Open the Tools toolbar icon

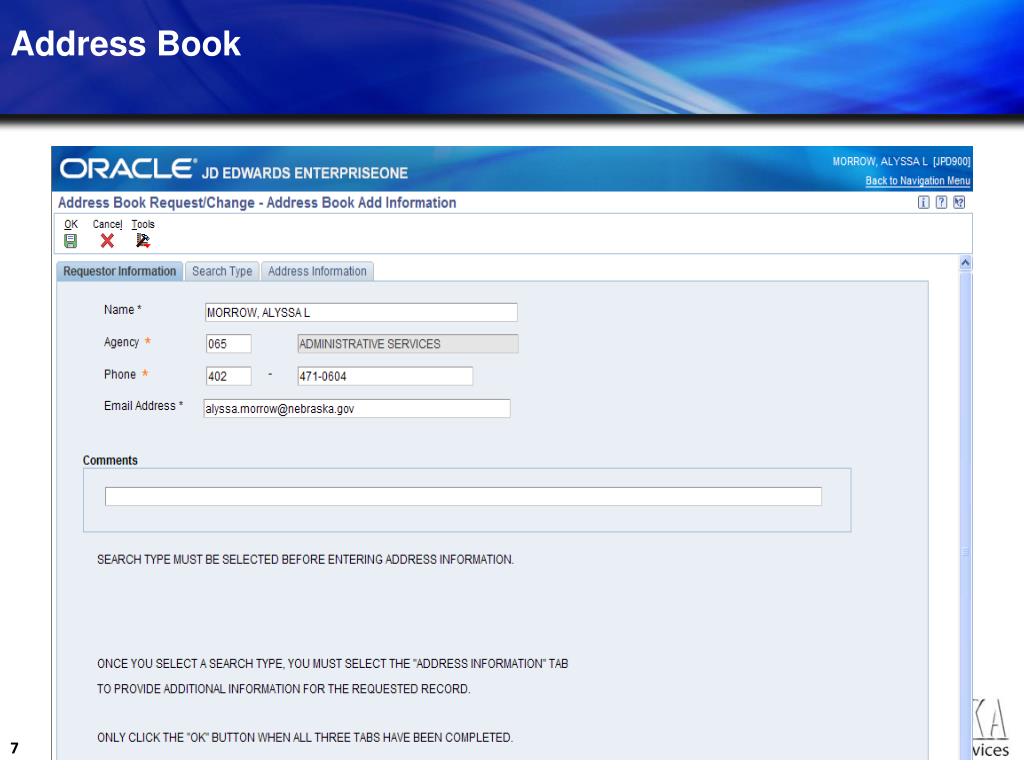[x=143, y=241]
